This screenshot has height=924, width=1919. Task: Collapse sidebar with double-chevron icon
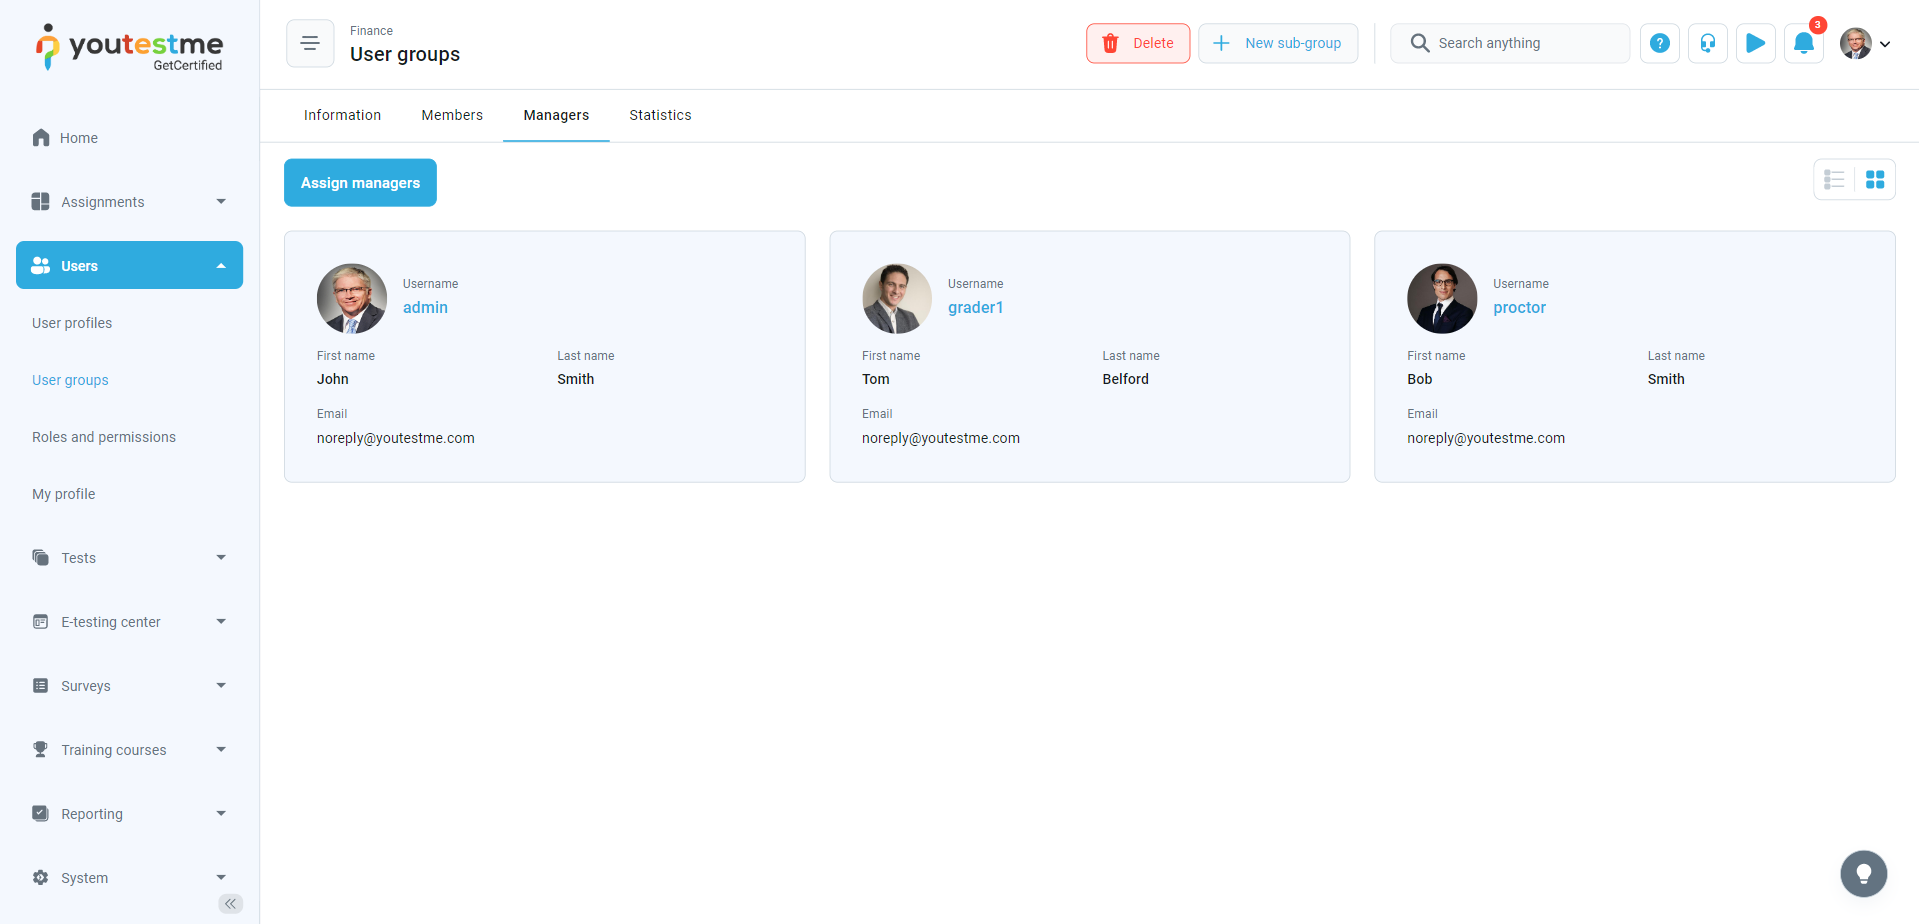[230, 904]
